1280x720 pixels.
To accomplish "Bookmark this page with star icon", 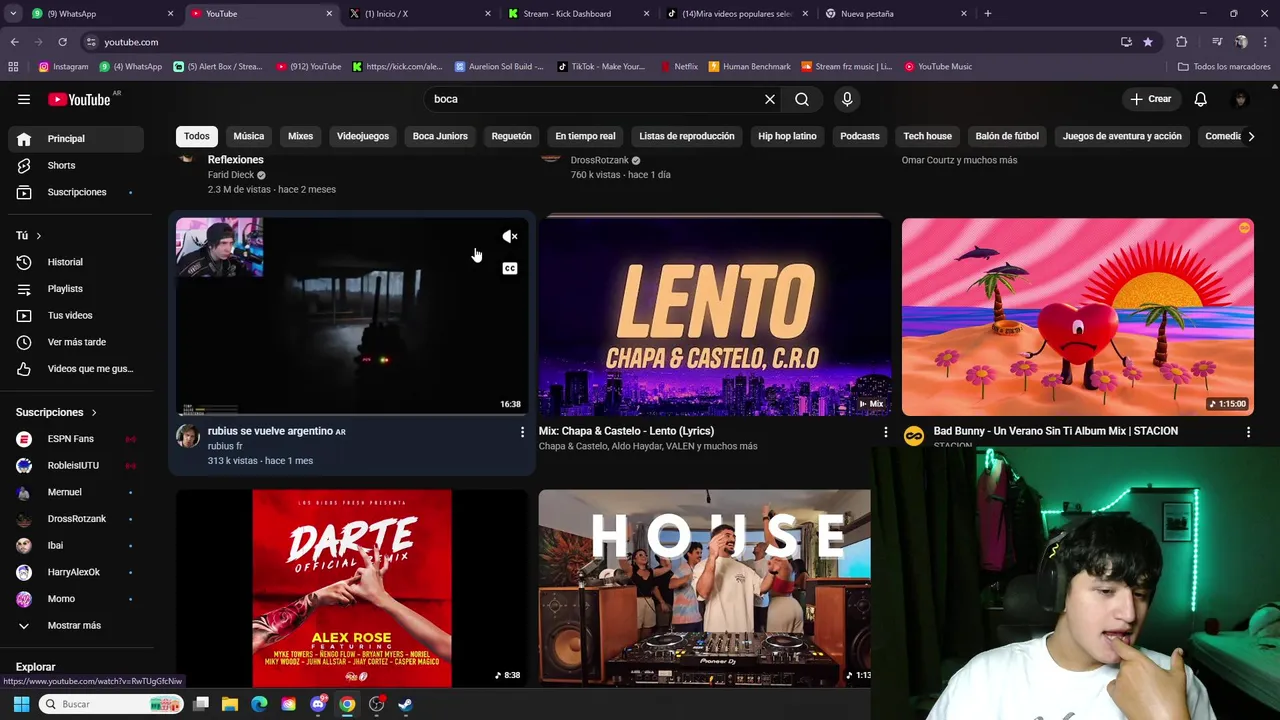I will [1148, 42].
